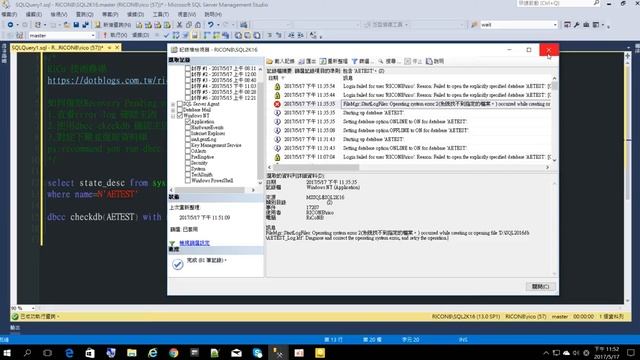Open the Windows Start menu
Screen dimensions: 640x360
point(7,353)
